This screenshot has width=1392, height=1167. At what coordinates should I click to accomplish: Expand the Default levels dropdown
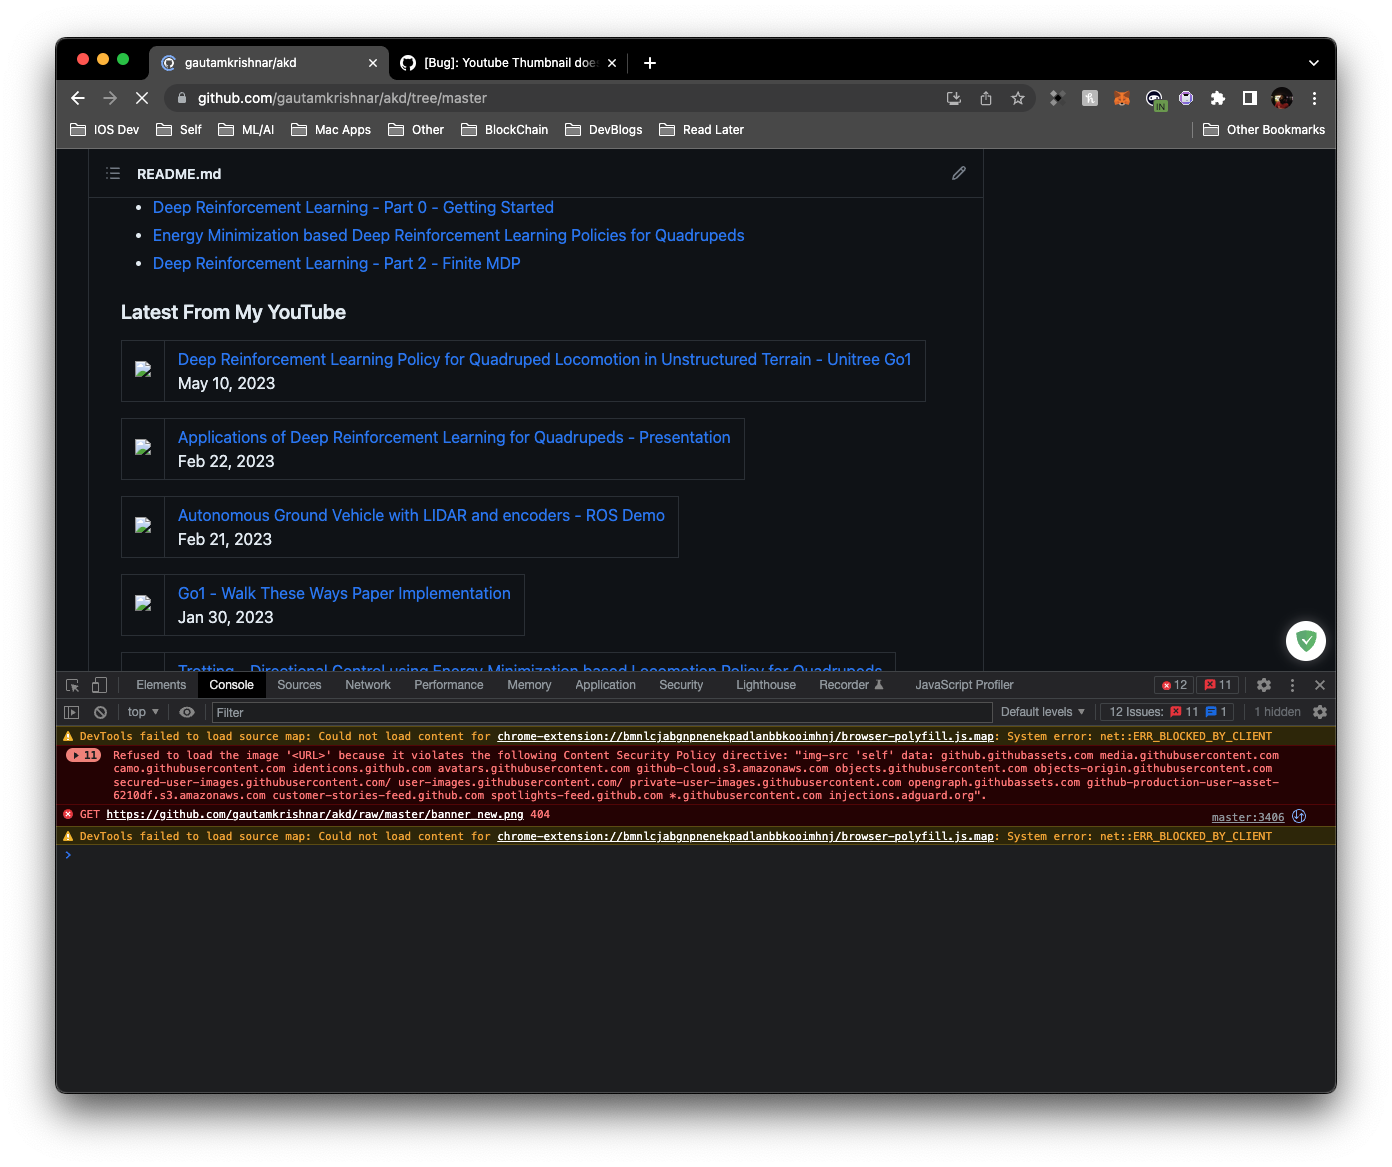point(1041,711)
